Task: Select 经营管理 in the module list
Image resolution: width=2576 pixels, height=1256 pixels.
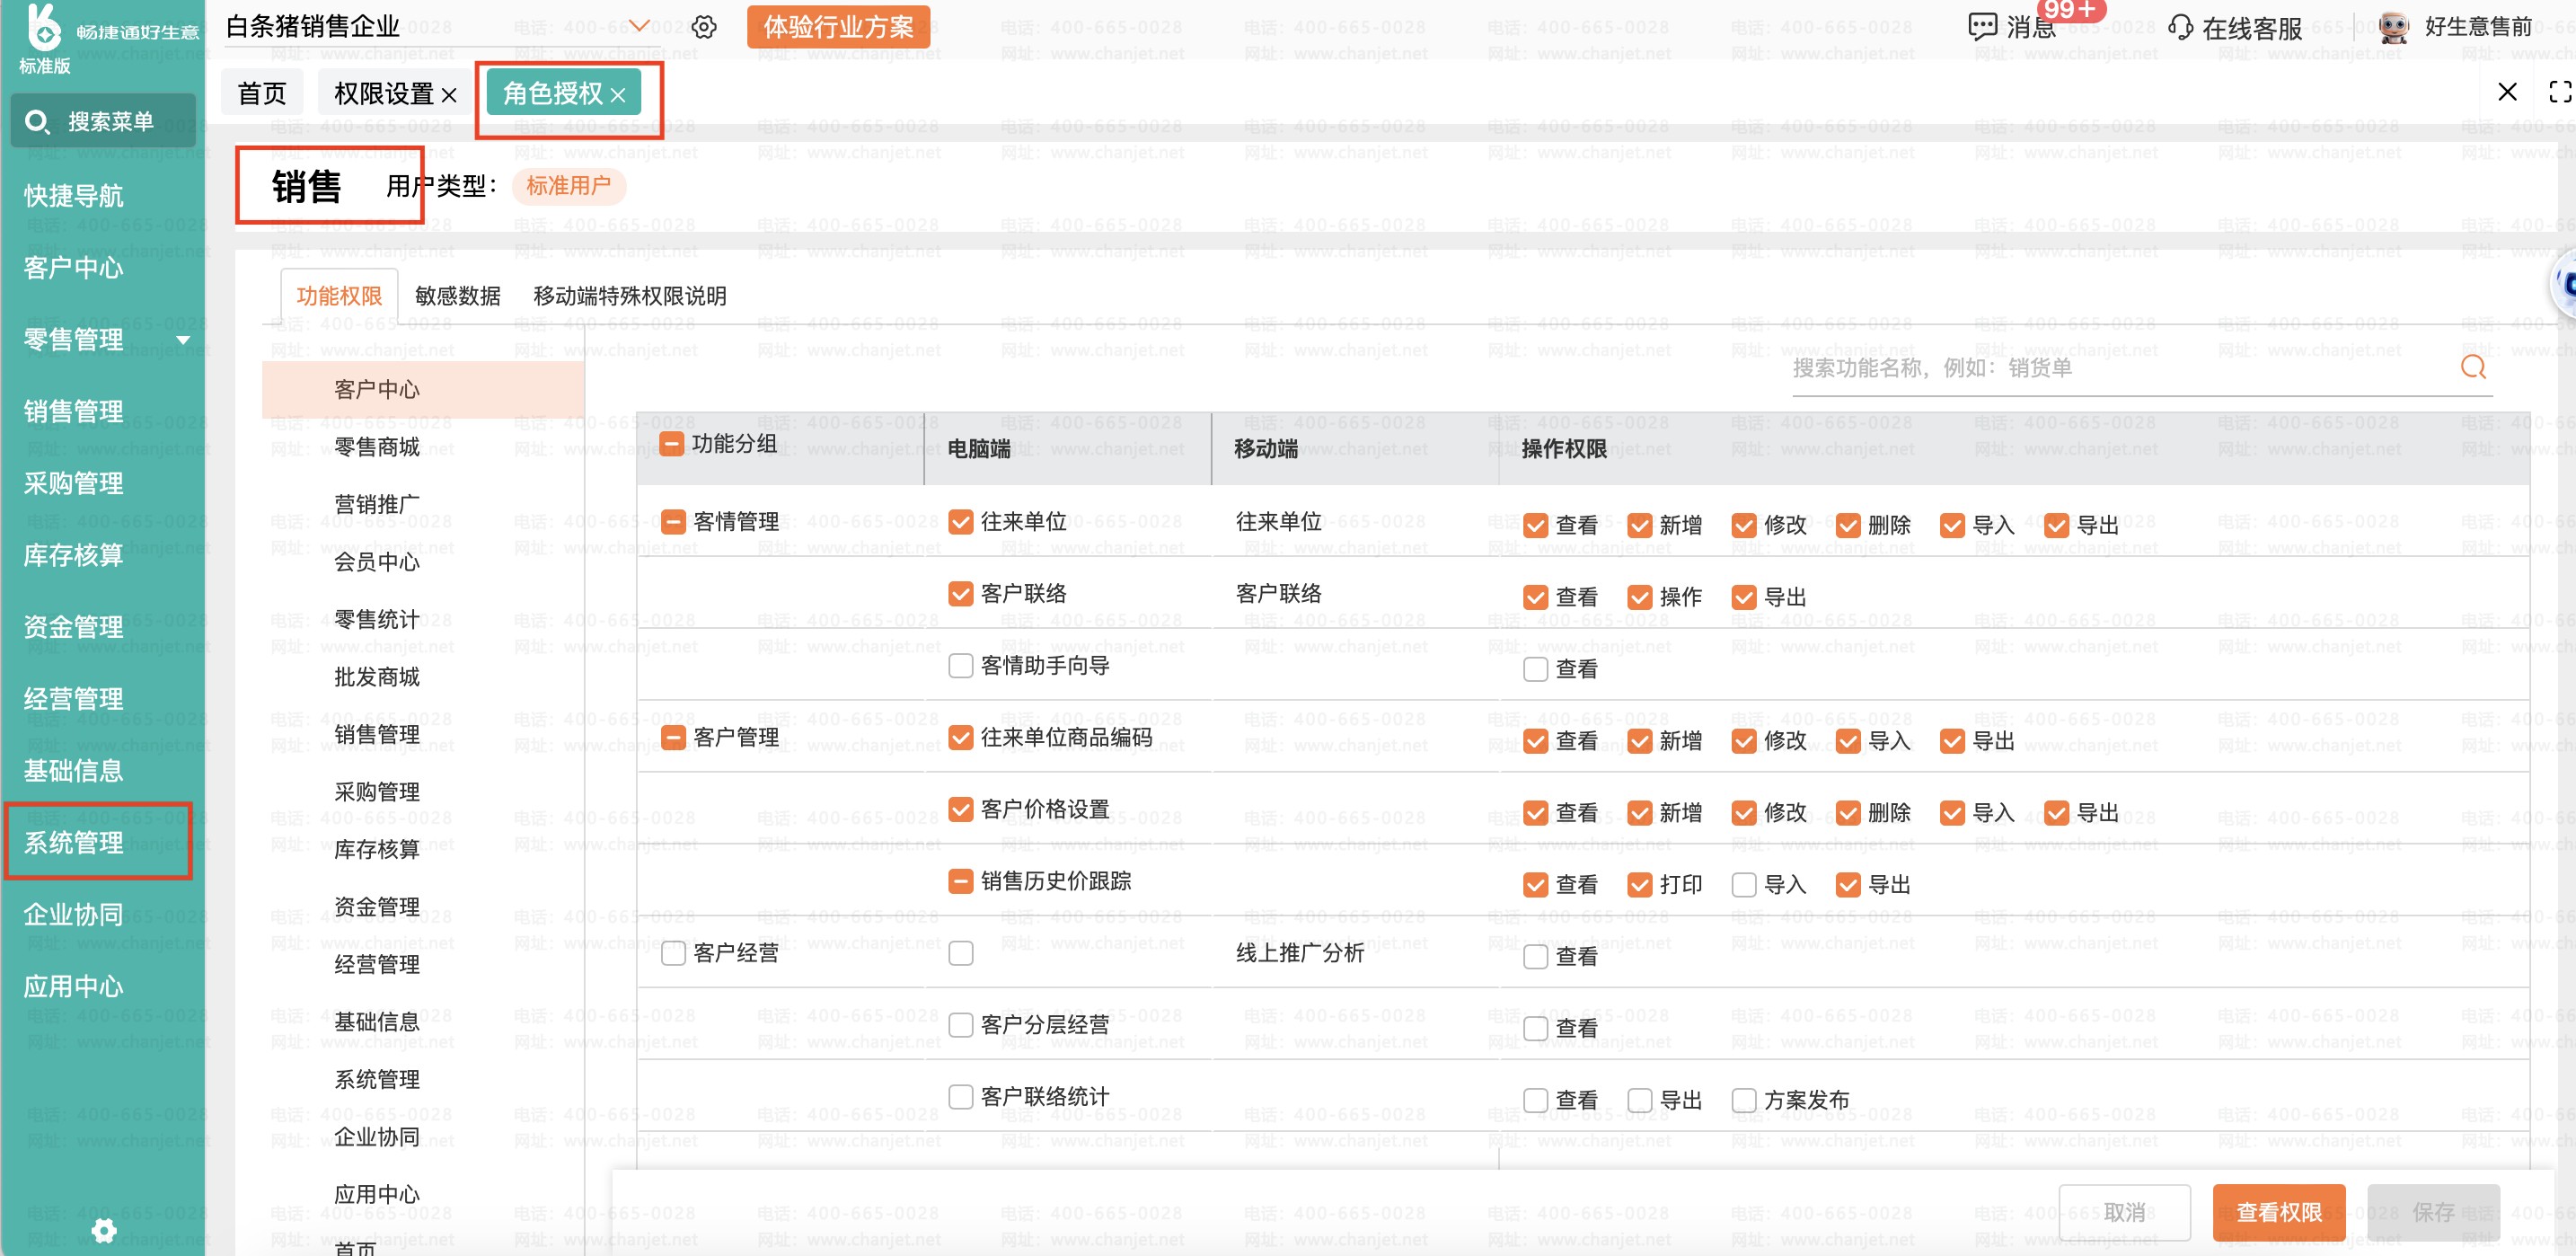Action: click(x=376, y=964)
